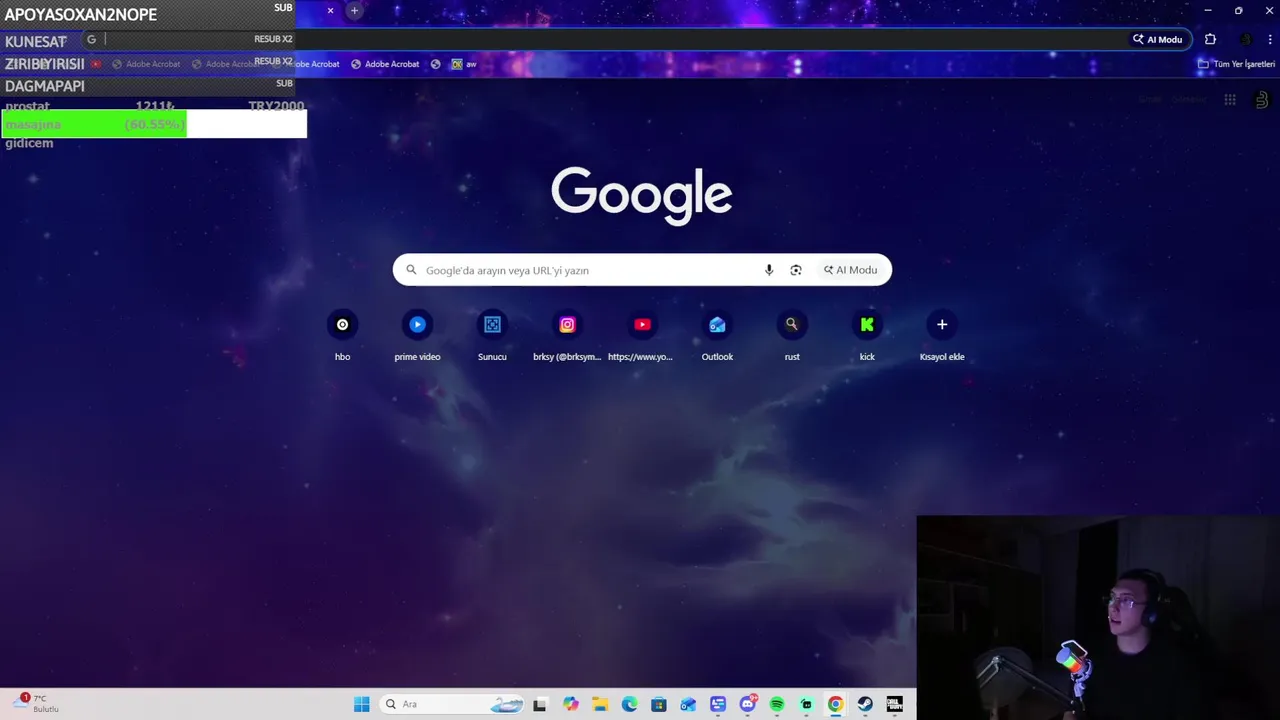Open Outlook from the taskbar
The image size is (1280, 720).
[x=688, y=704]
